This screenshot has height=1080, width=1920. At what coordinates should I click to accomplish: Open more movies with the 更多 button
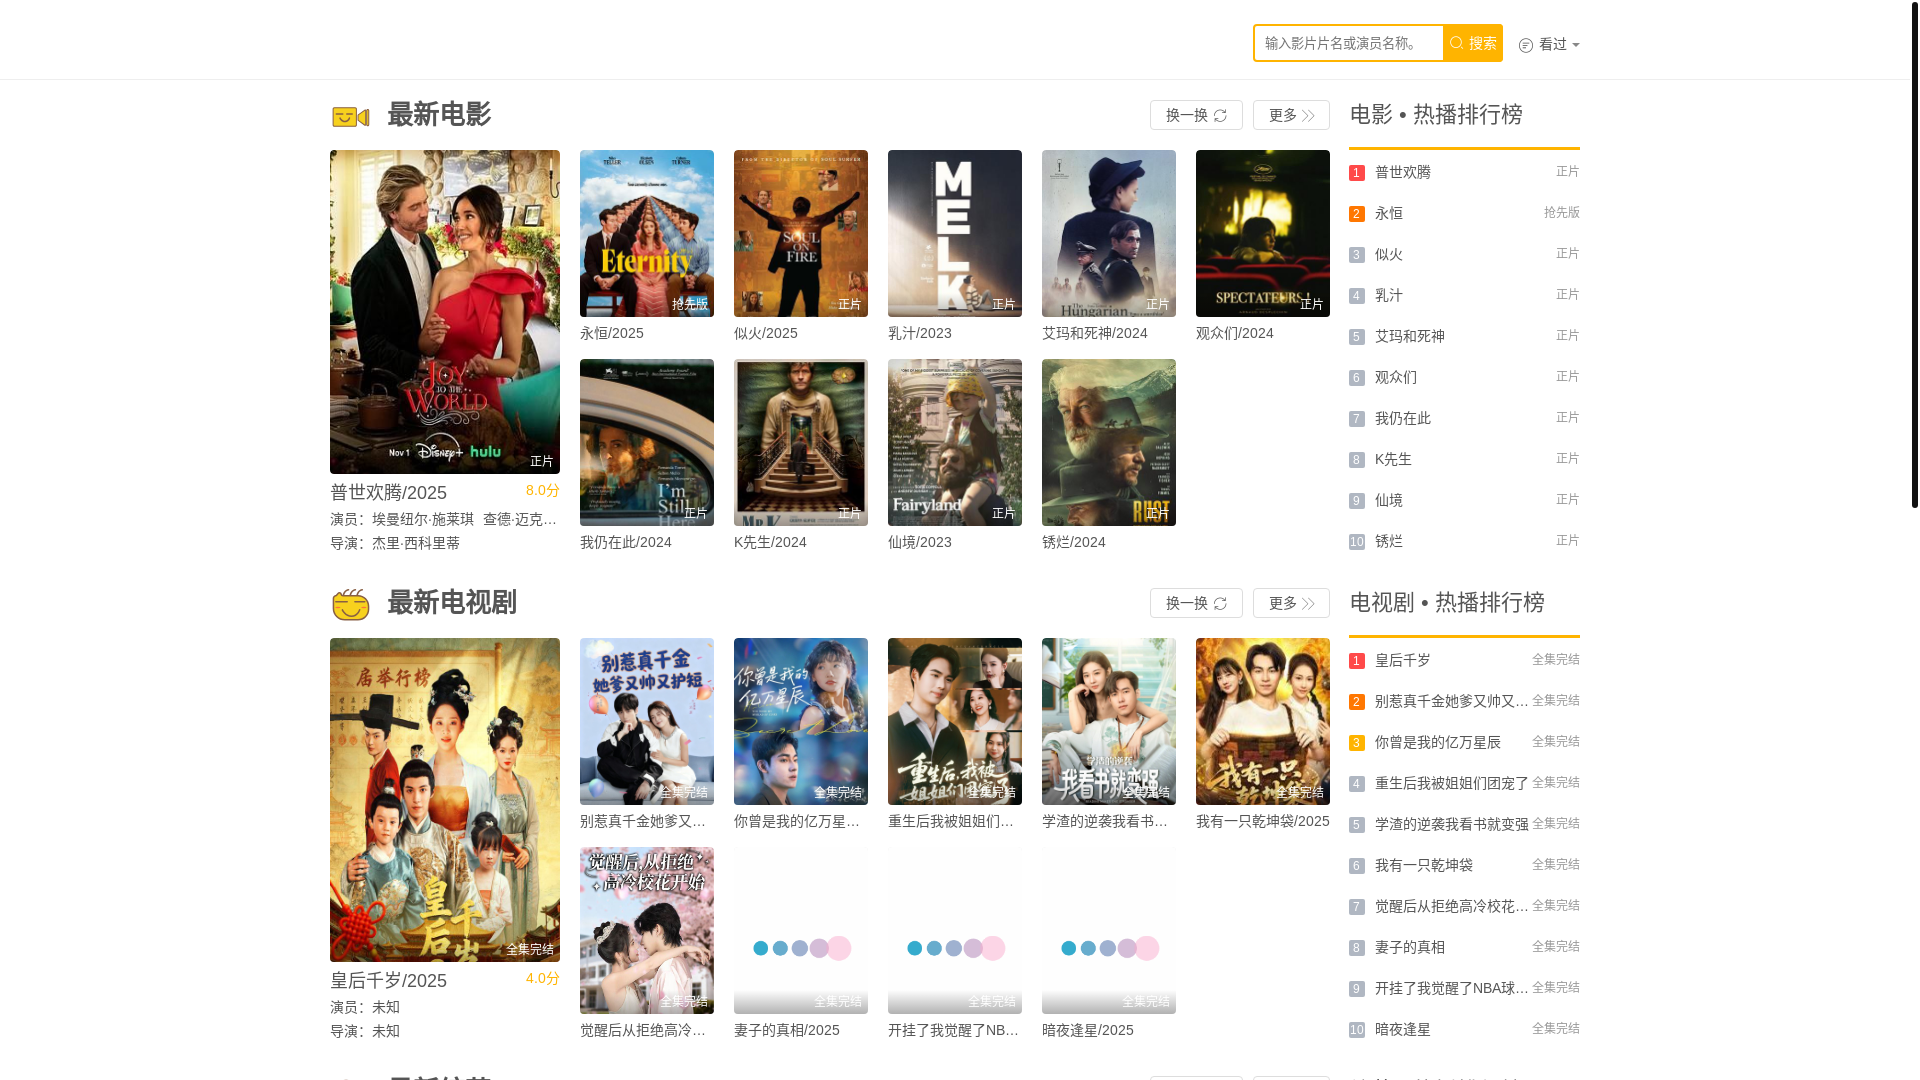pos(1290,115)
